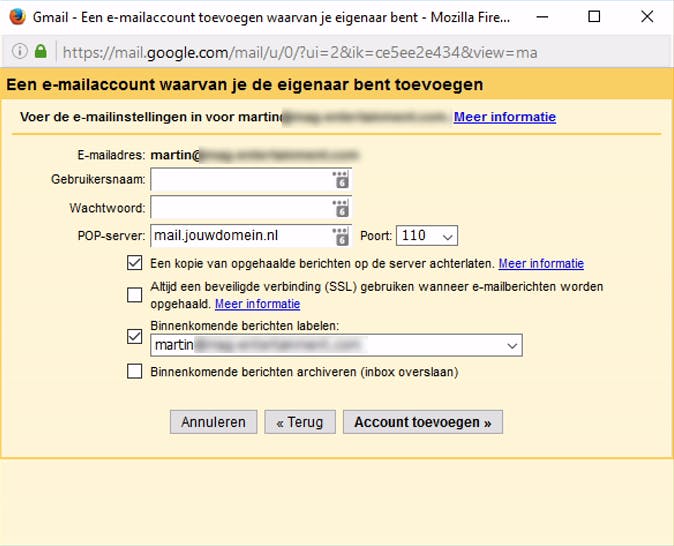The width and height of the screenshot is (674, 546).
Task: Uncheck leaving a copy on the server
Action: tap(135, 264)
